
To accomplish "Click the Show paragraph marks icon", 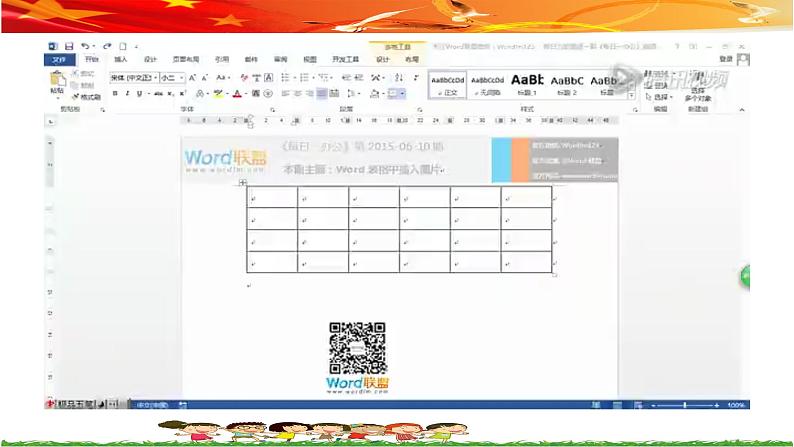I will pyautogui.click(x=416, y=77).
